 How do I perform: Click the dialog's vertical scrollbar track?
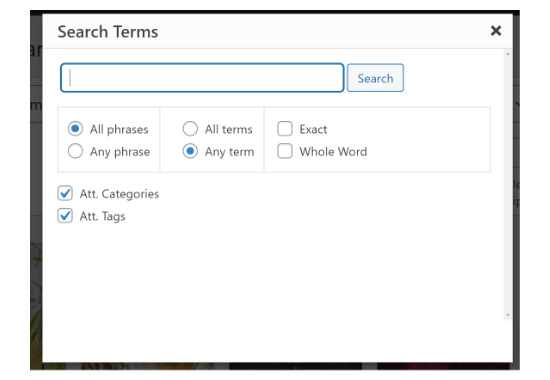pyautogui.click(x=508, y=184)
